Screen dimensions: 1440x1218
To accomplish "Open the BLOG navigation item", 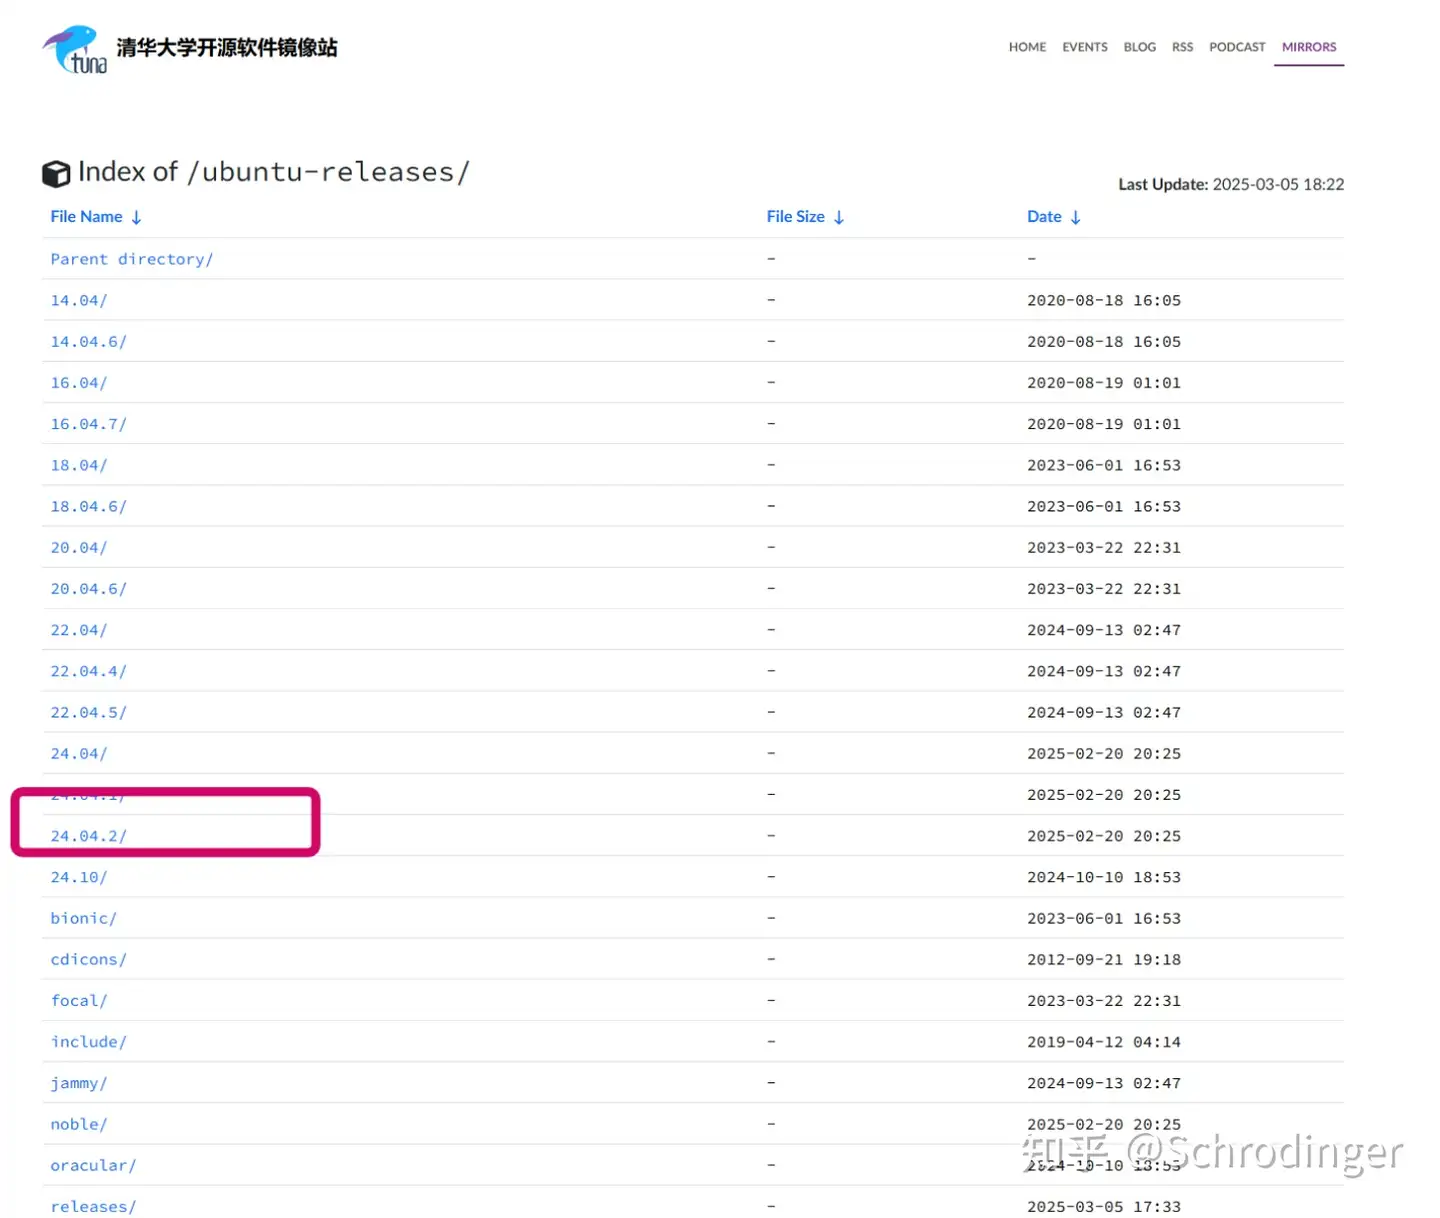I will (1139, 47).
